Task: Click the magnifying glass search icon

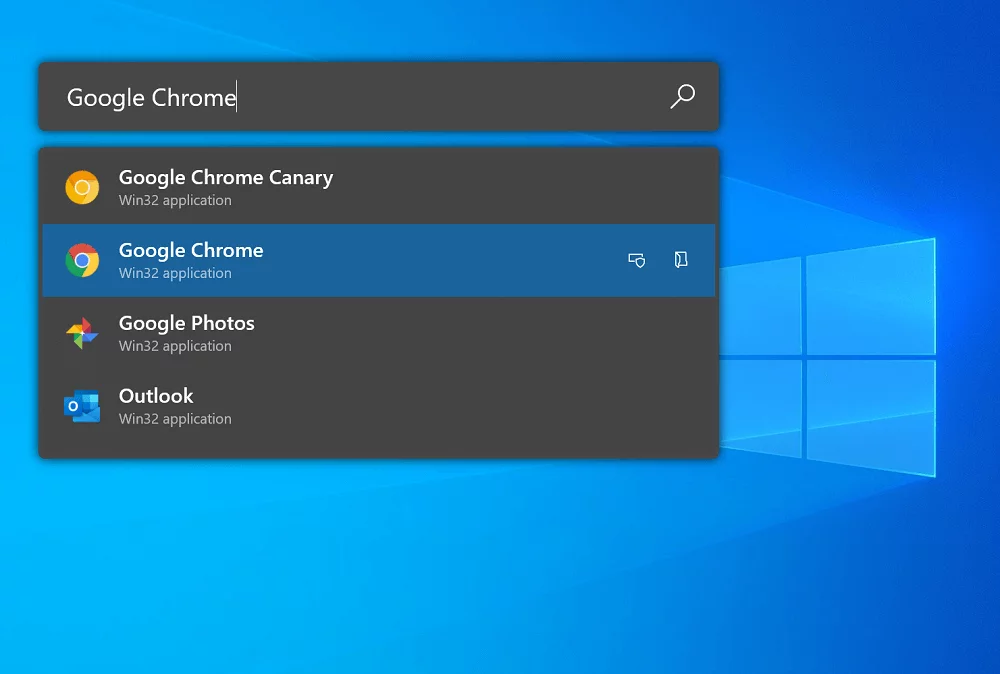Action: (x=682, y=96)
